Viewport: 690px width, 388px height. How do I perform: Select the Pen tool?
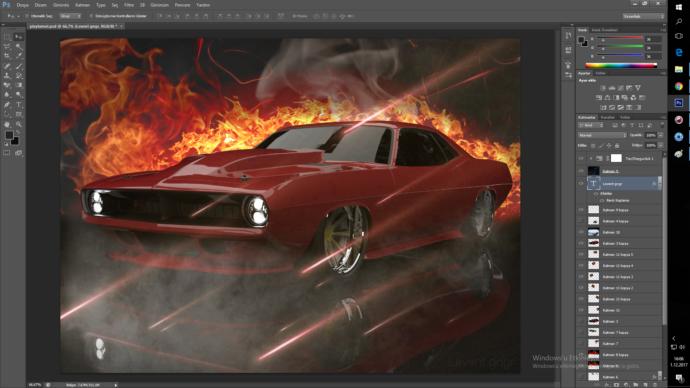click(x=7, y=105)
